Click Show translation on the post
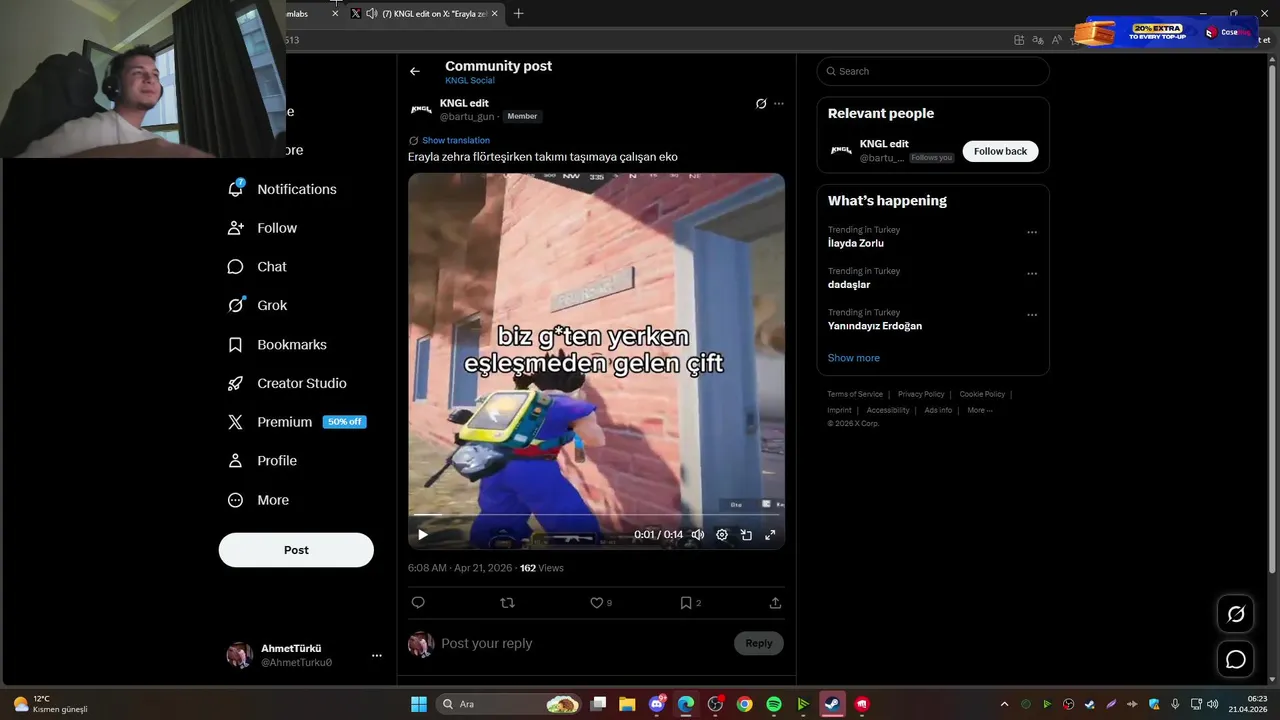1280x720 pixels. 456,141
